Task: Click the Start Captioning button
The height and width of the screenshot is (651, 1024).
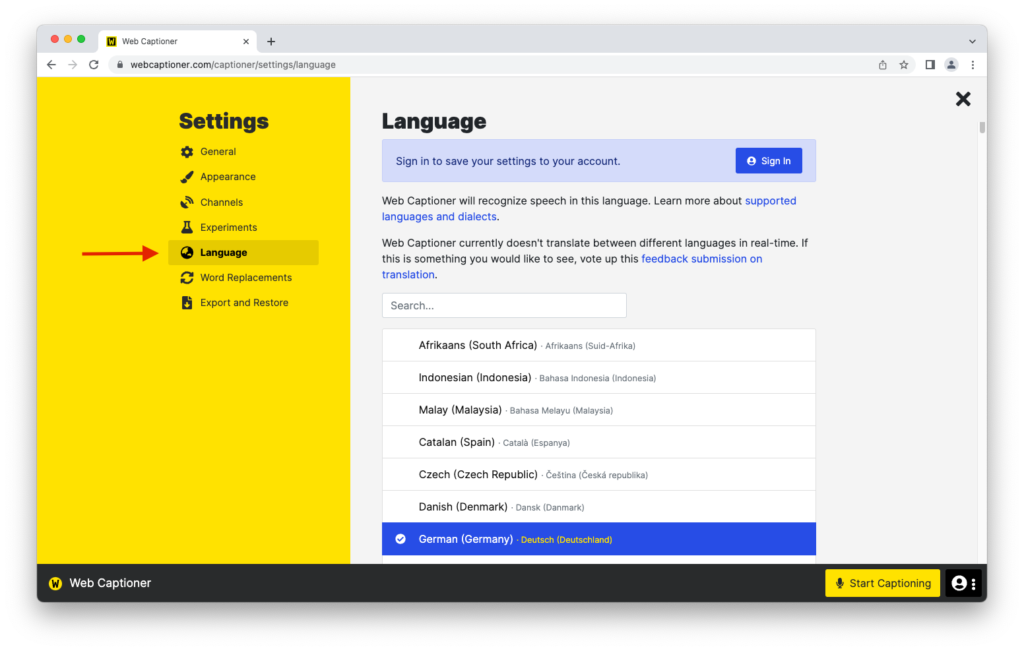Action: (x=882, y=583)
